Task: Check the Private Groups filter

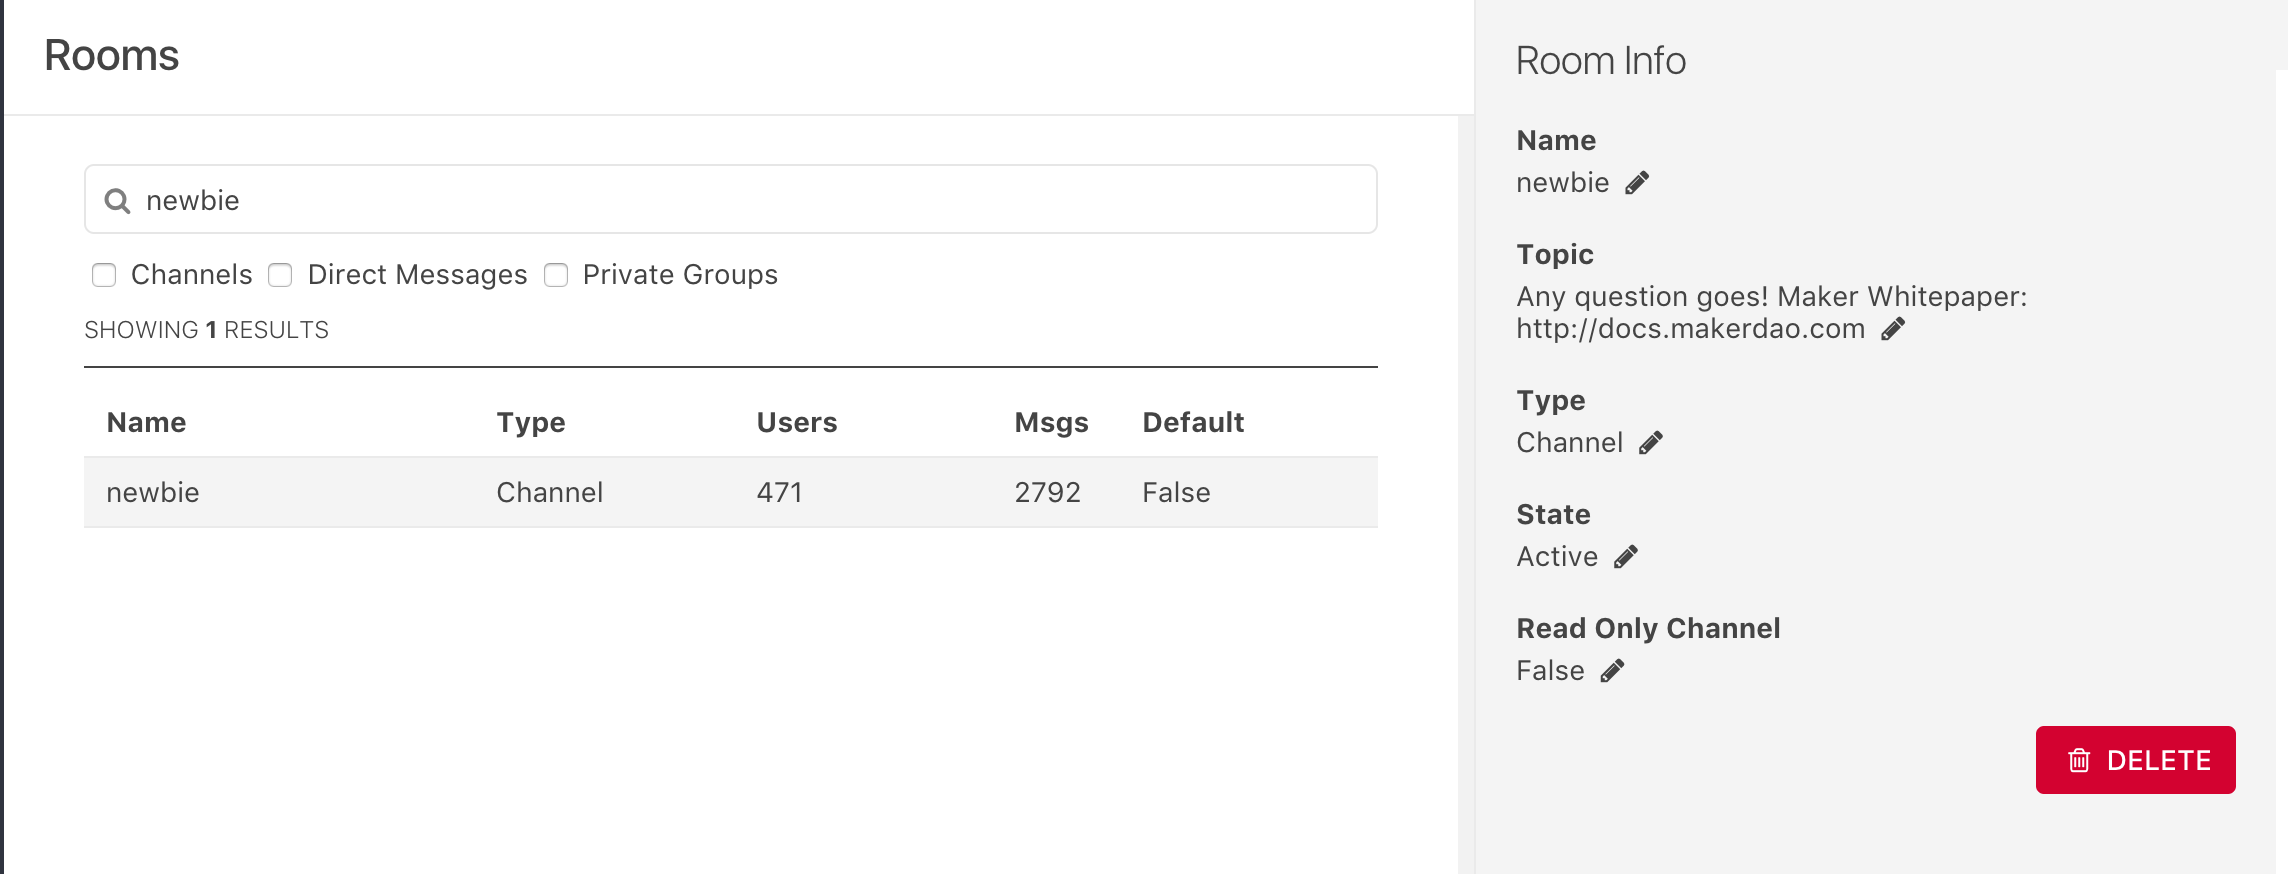Action: click(x=556, y=275)
